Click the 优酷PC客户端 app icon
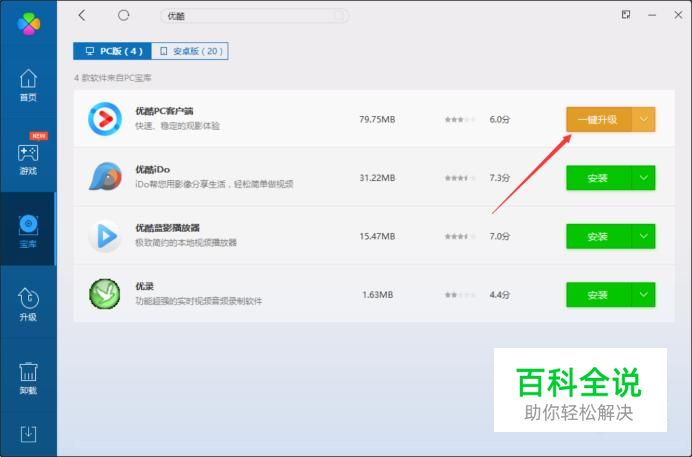Viewport: 692px width, 457px height. (x=105, y=119)
